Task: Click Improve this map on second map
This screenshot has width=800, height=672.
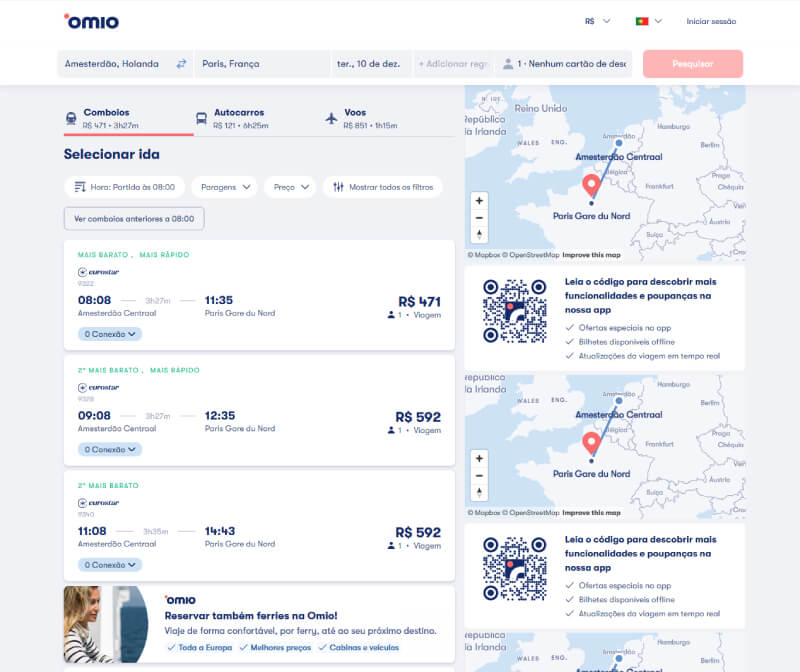Action: click(x=591, y=512)
